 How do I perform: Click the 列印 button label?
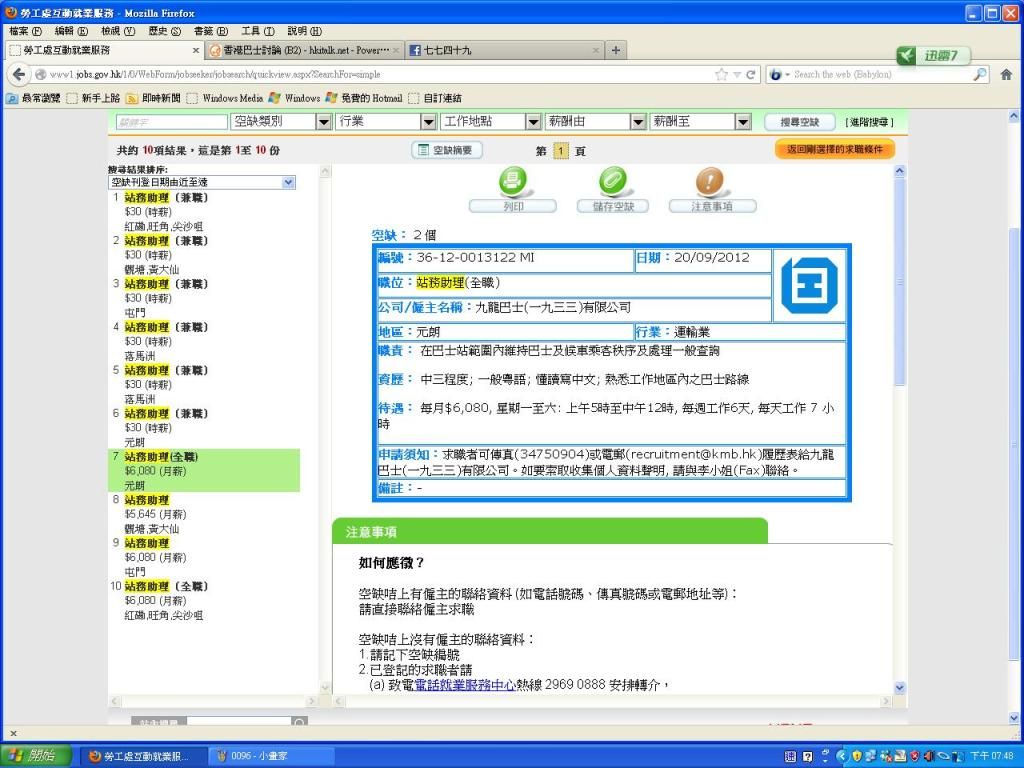pyautogui.click(x=513, y=206)
